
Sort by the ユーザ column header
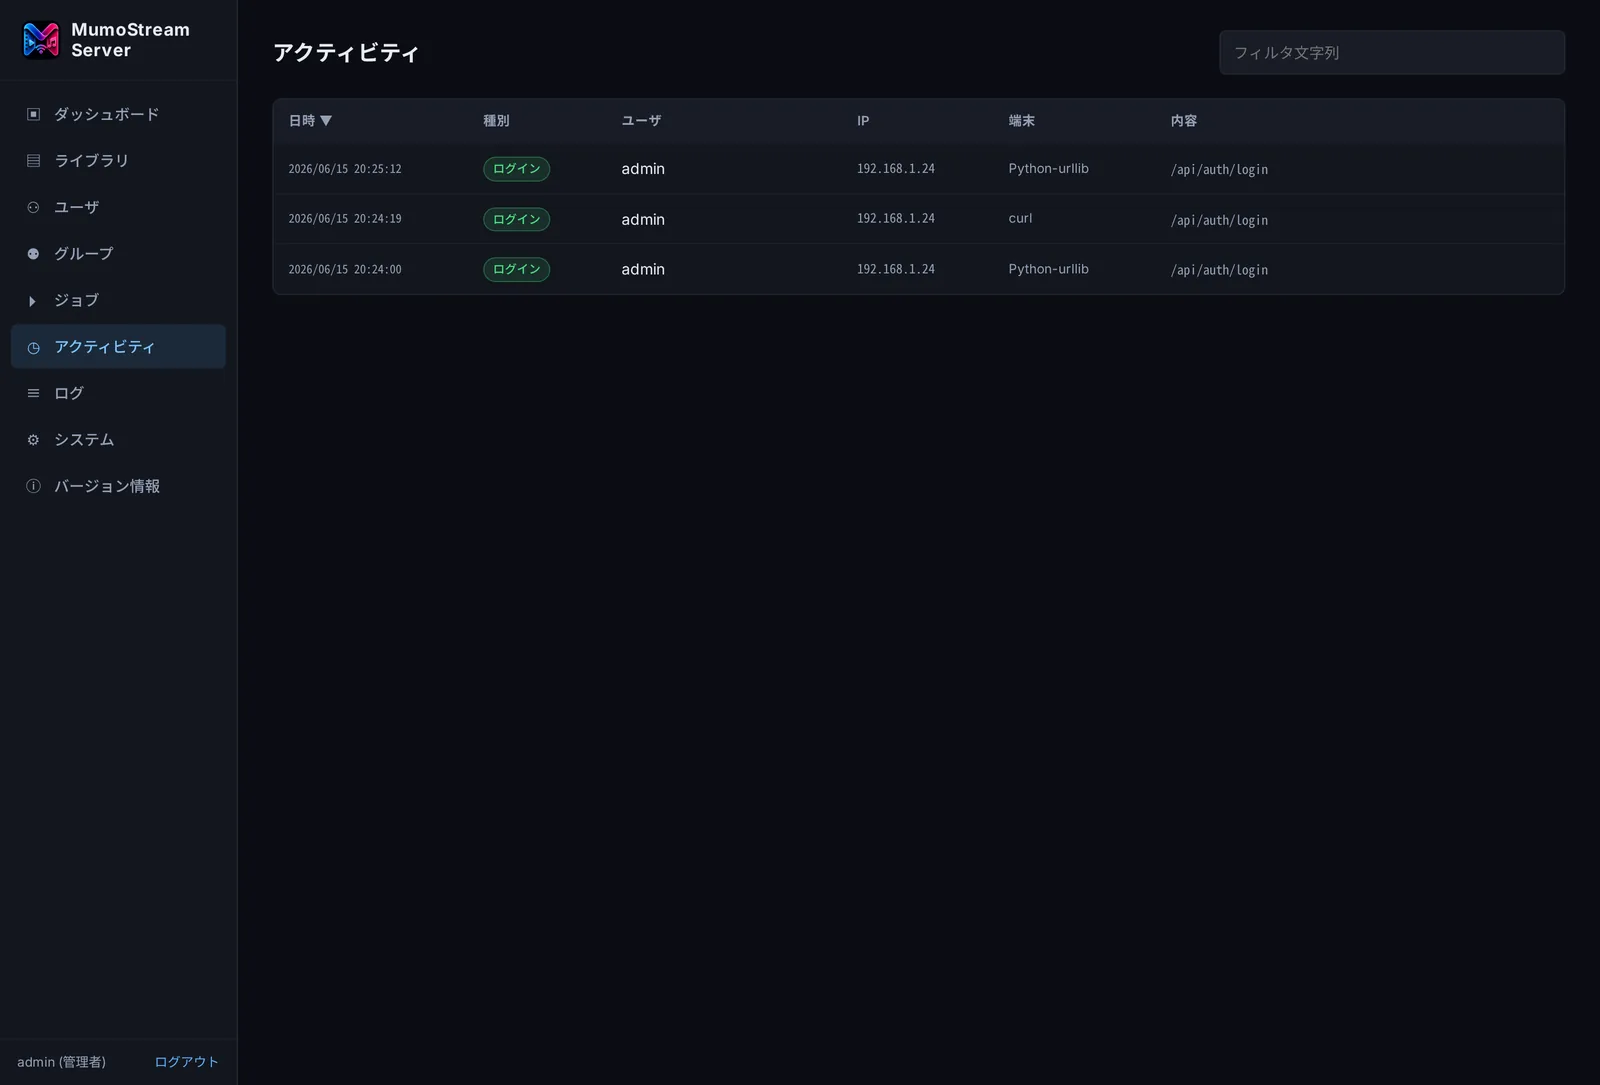(x=641, y=121)
